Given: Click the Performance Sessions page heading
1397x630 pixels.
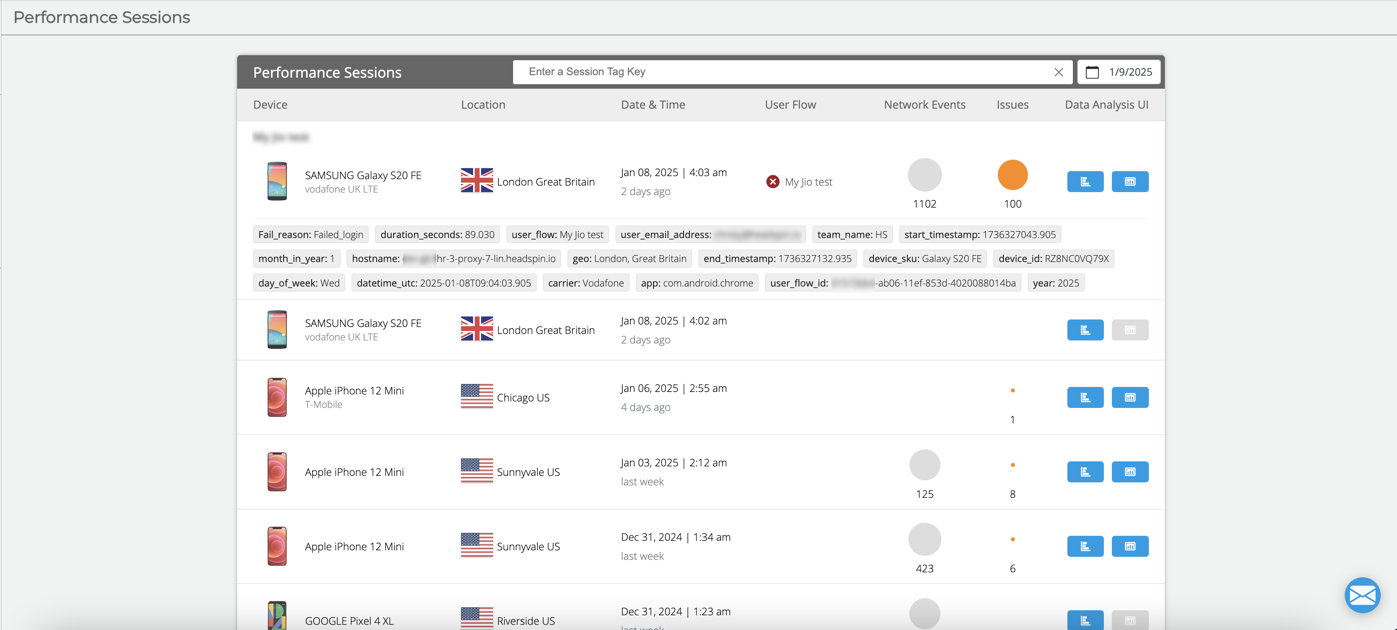Looking at the screenshot, I should 101,17.
